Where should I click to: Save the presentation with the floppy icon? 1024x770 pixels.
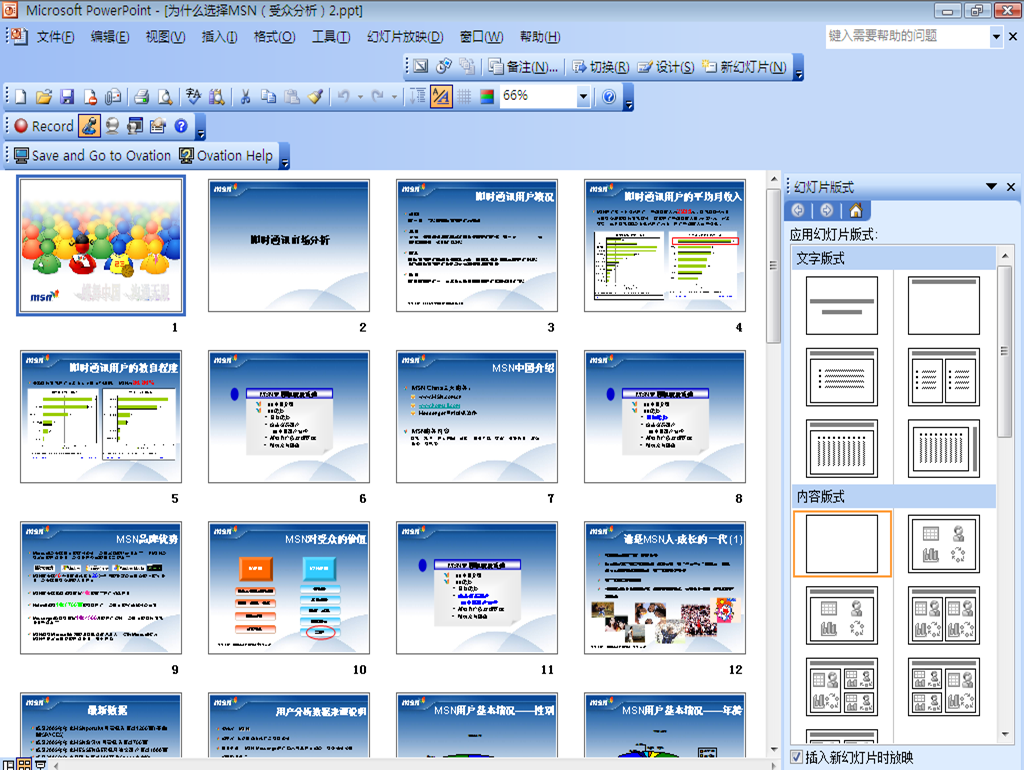point(67,97)
